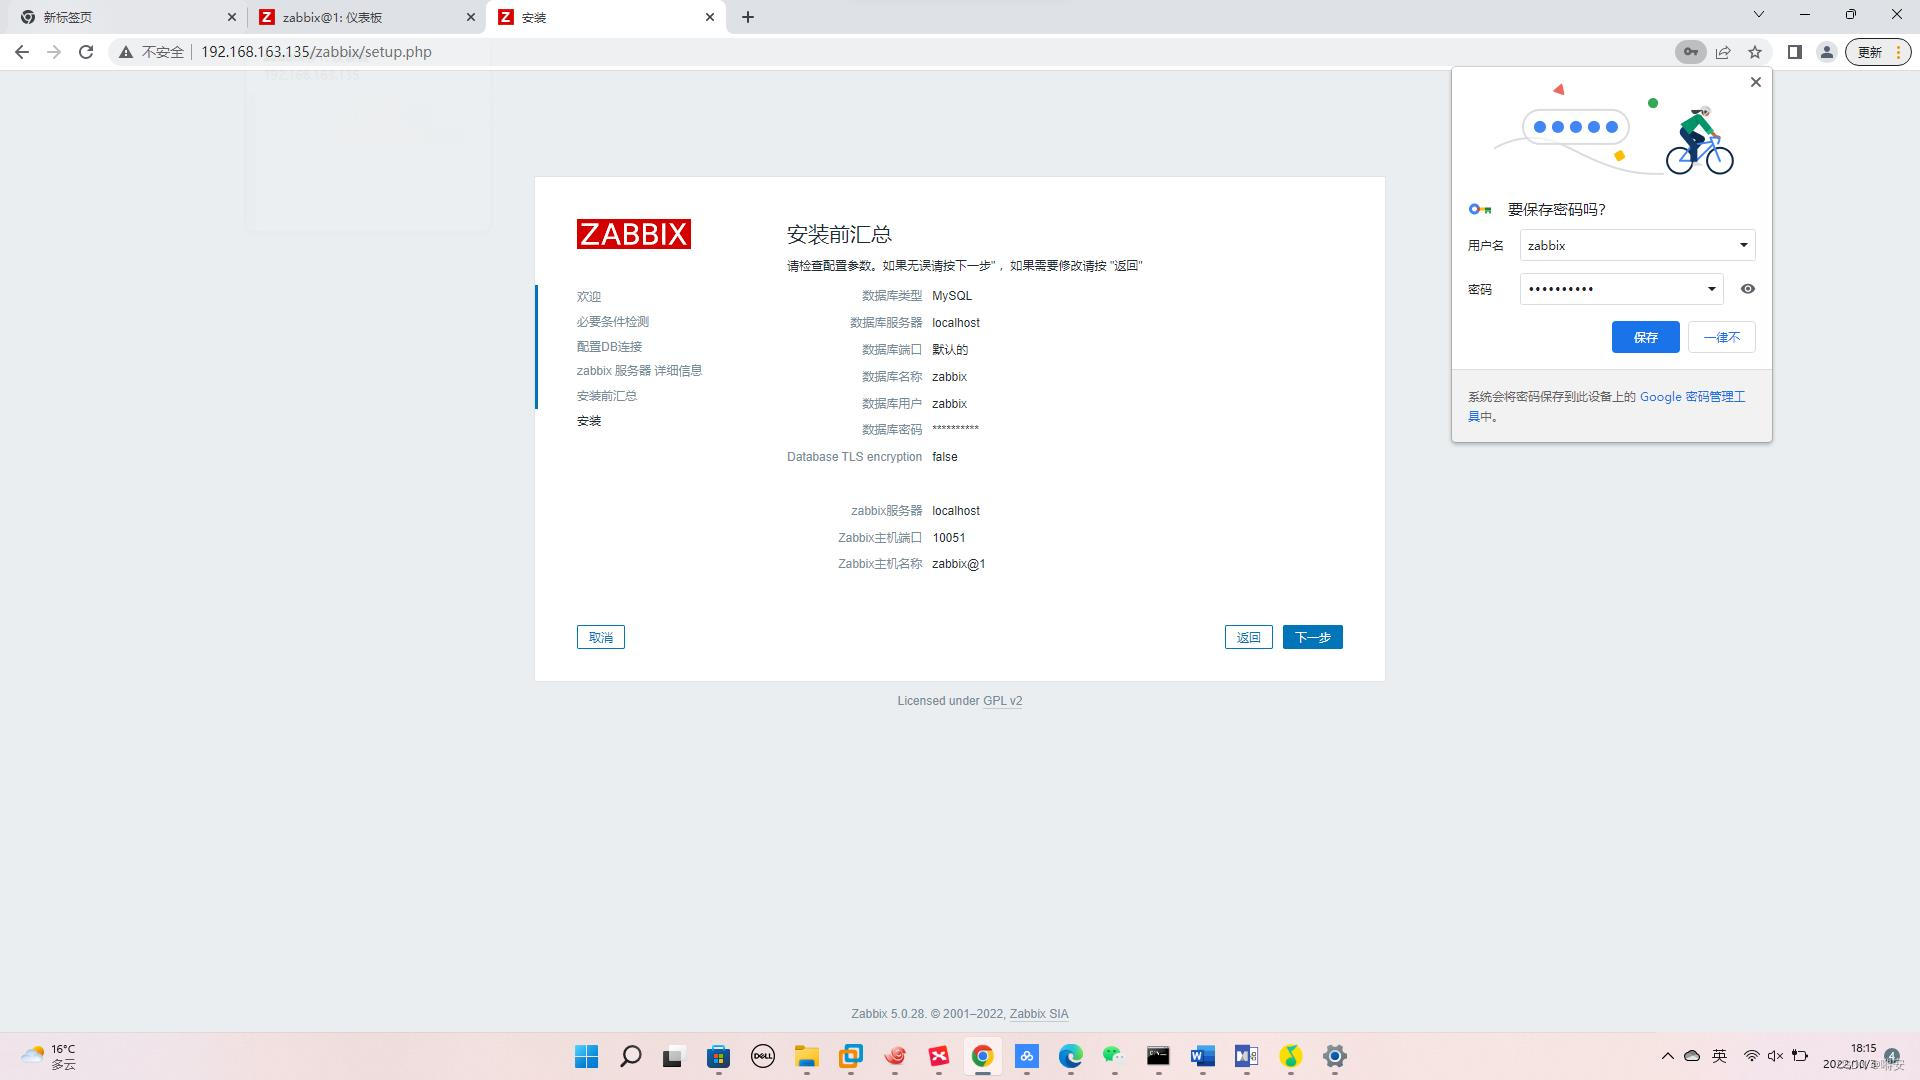1920x1080 pixels.
Task: Expand the password dropdown in popup
Action: pos(1711,289)
